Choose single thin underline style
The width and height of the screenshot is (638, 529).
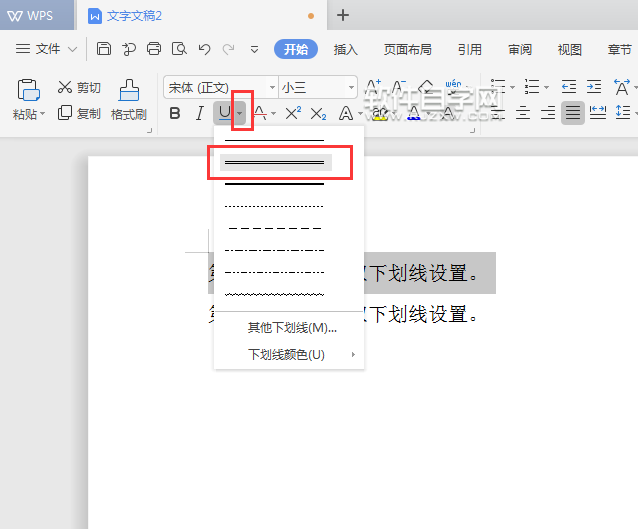coord(275,140)
